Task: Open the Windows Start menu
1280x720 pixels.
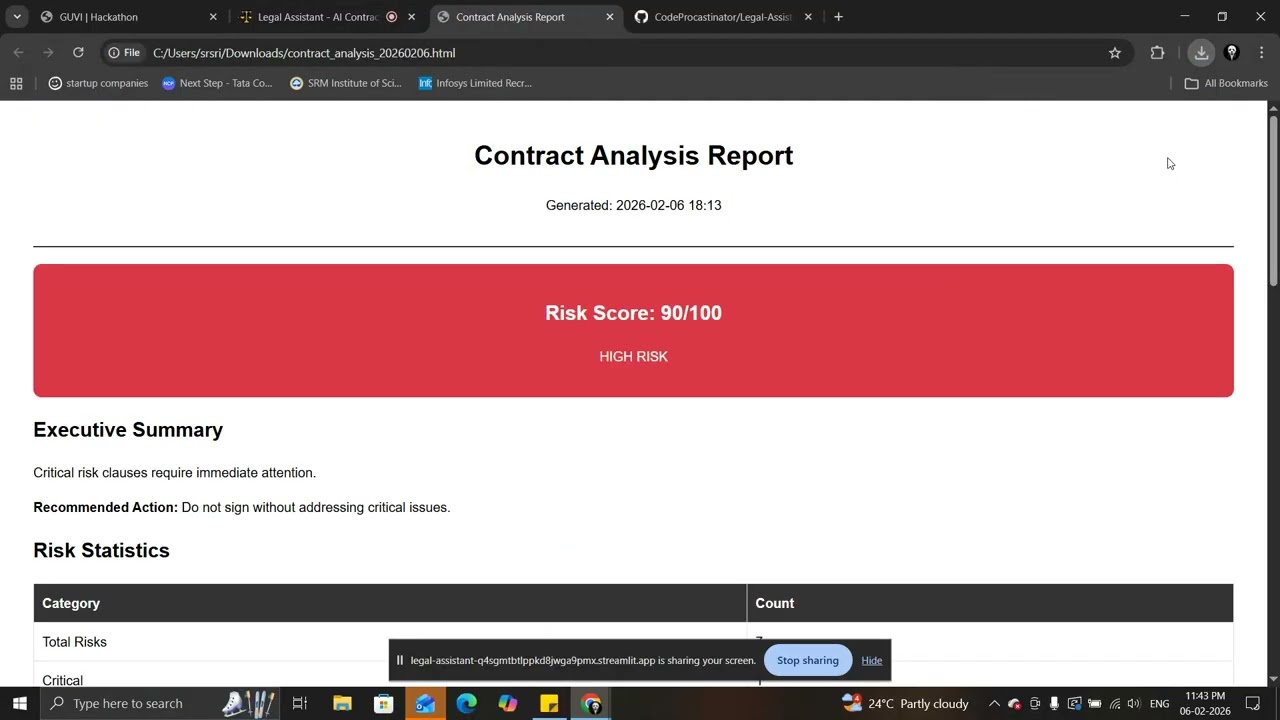Action: click(x=19, y=703)
